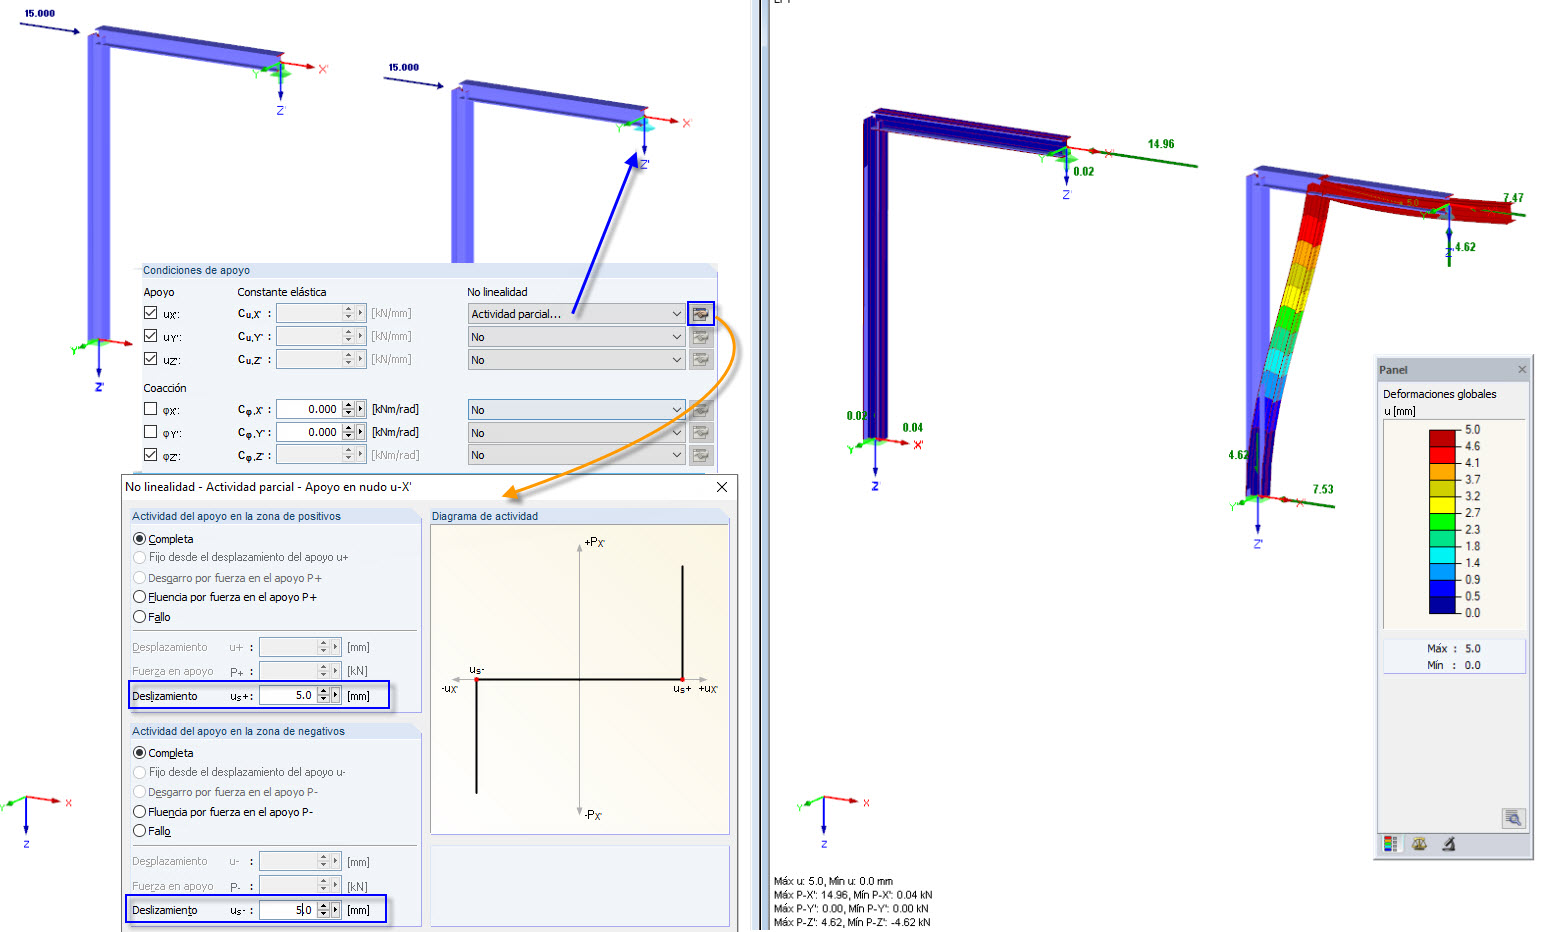Screen dimensions: 1549x932
Task: Click red 5.0 color swatch in legend
Action: pos(1442,438)
